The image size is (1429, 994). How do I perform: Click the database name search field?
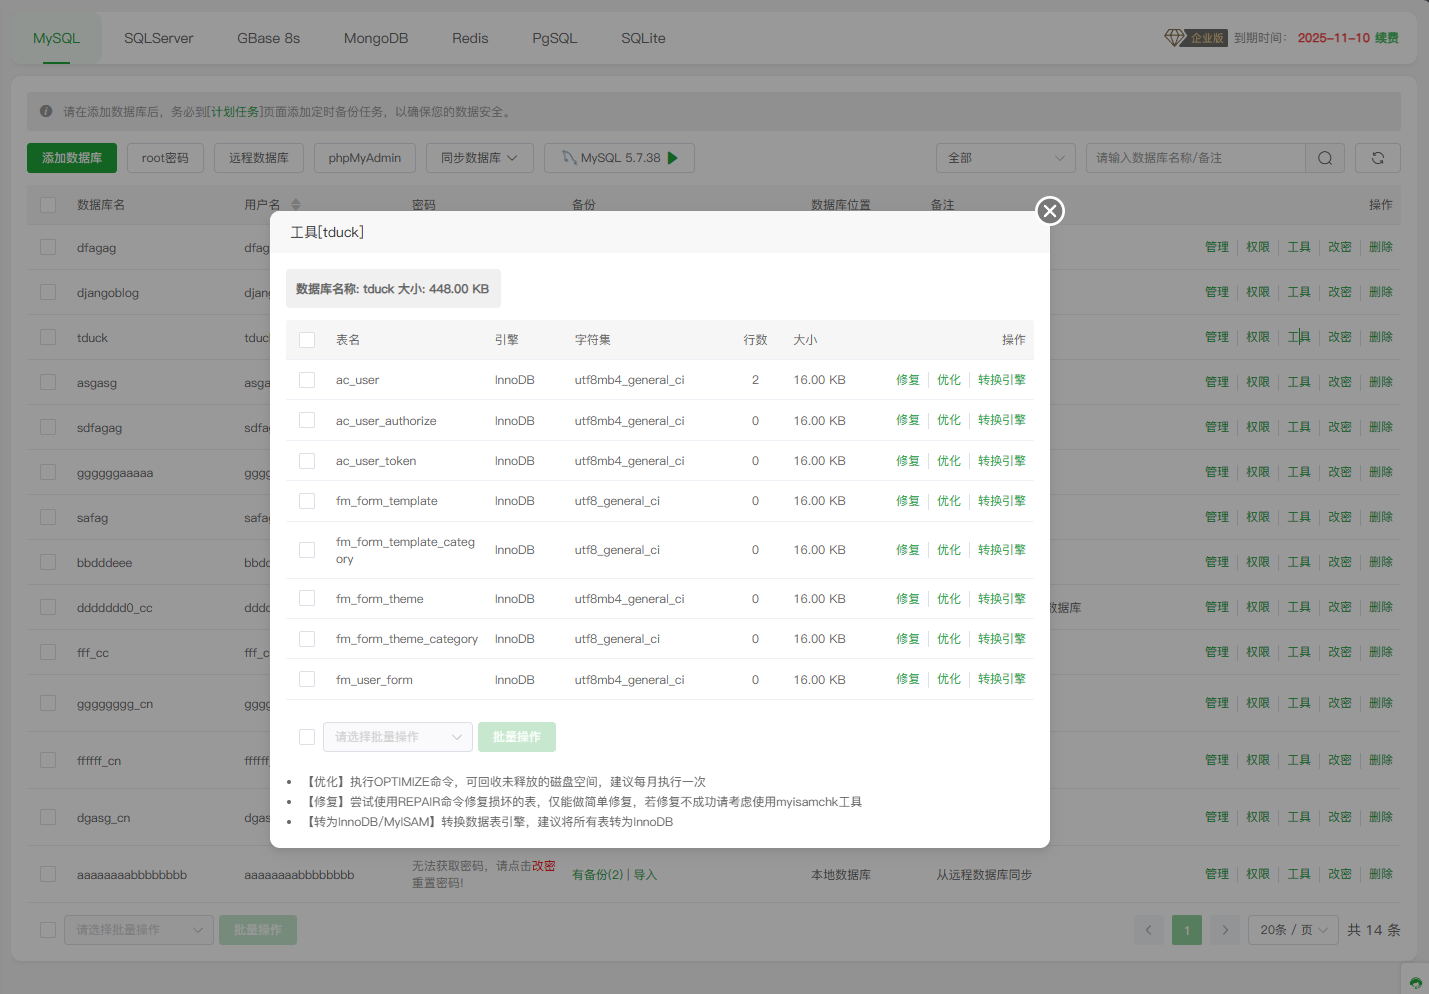point(1195,158)
